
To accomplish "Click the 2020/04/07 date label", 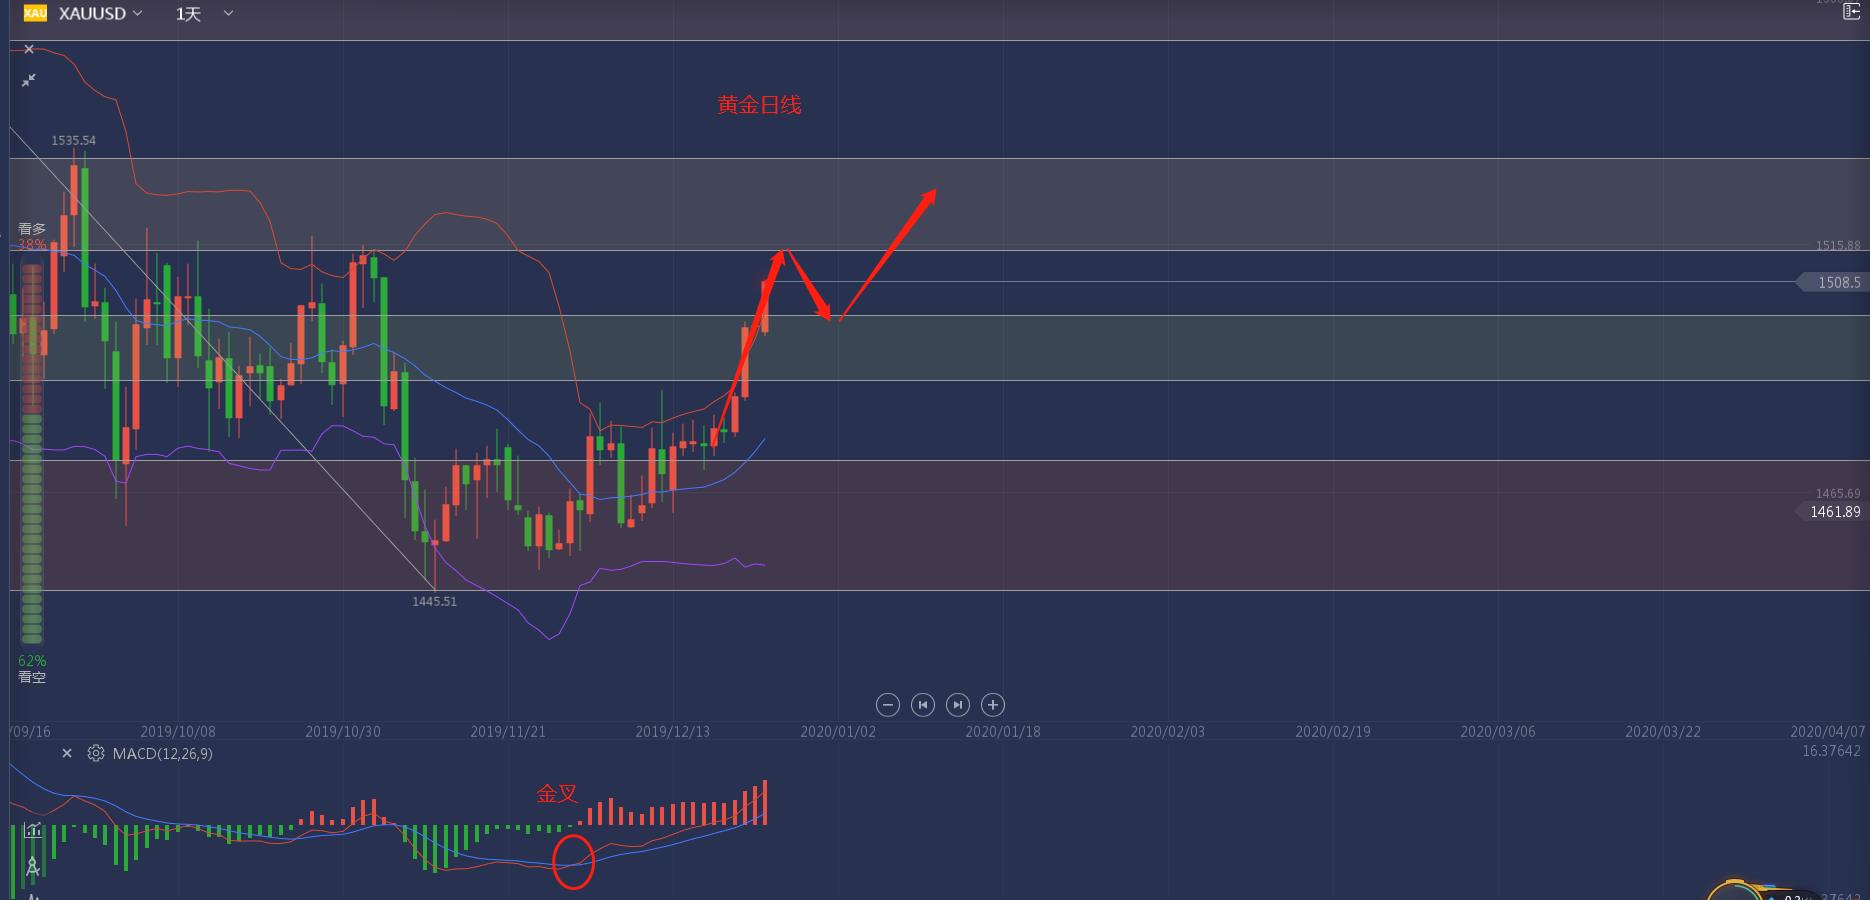I will tap(1828, 732).
